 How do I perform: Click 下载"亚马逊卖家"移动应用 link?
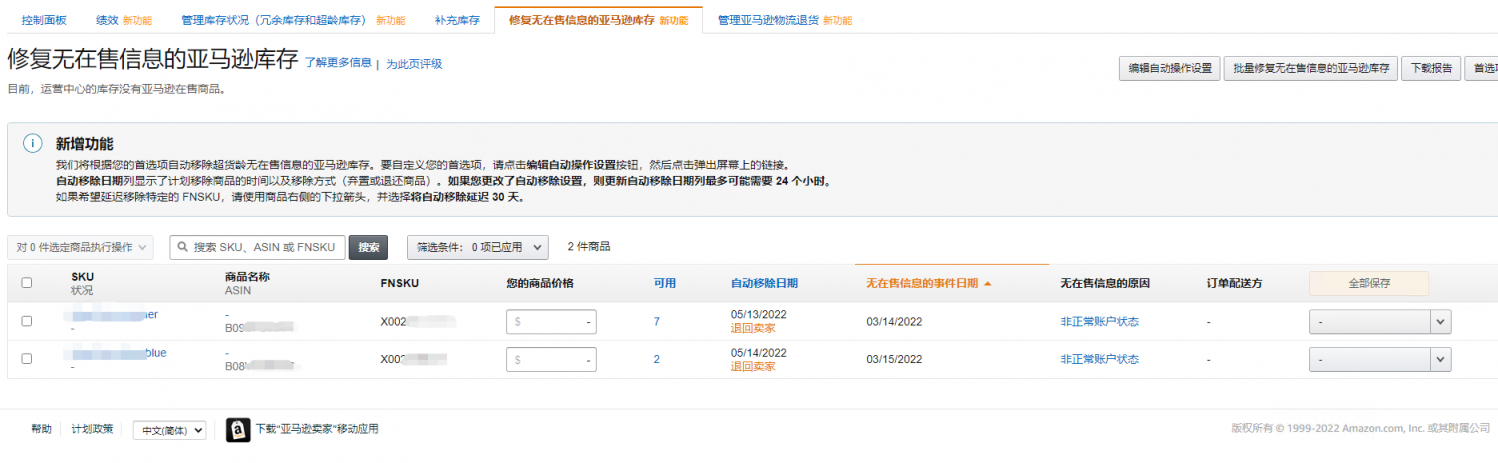tap(317, 429)
